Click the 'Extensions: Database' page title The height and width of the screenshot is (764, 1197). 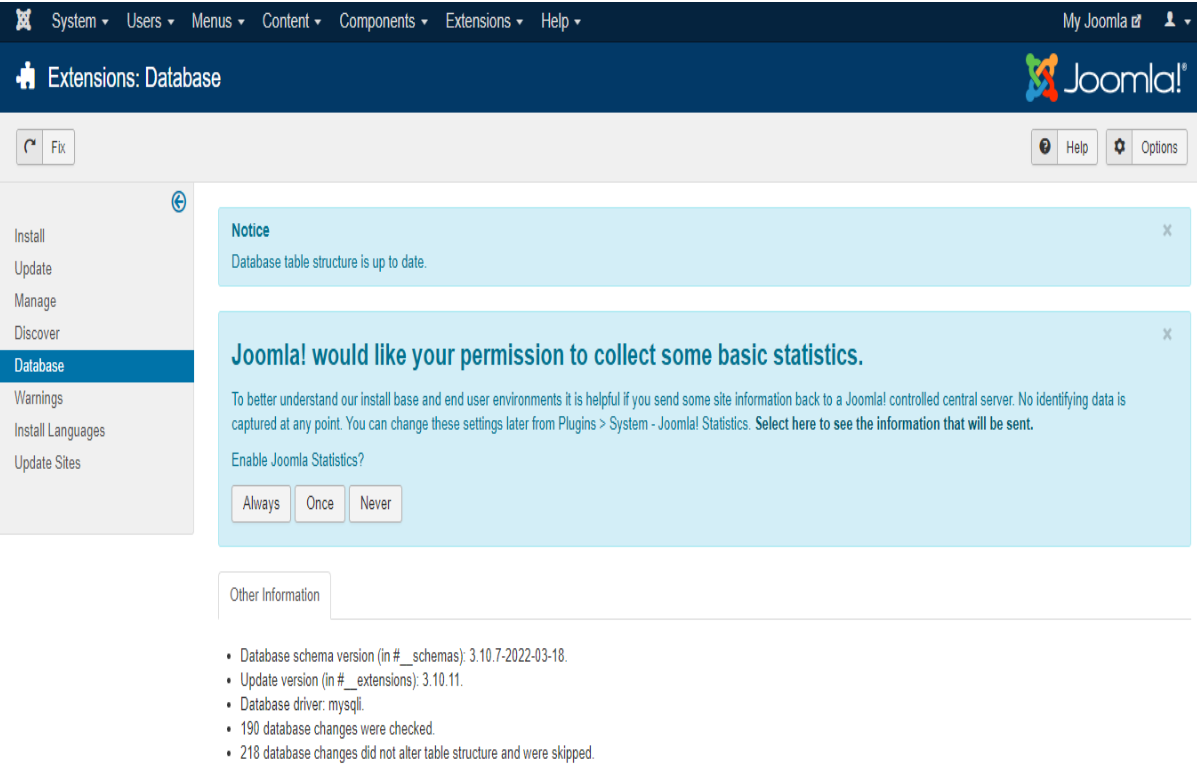[x=134, y=78]
